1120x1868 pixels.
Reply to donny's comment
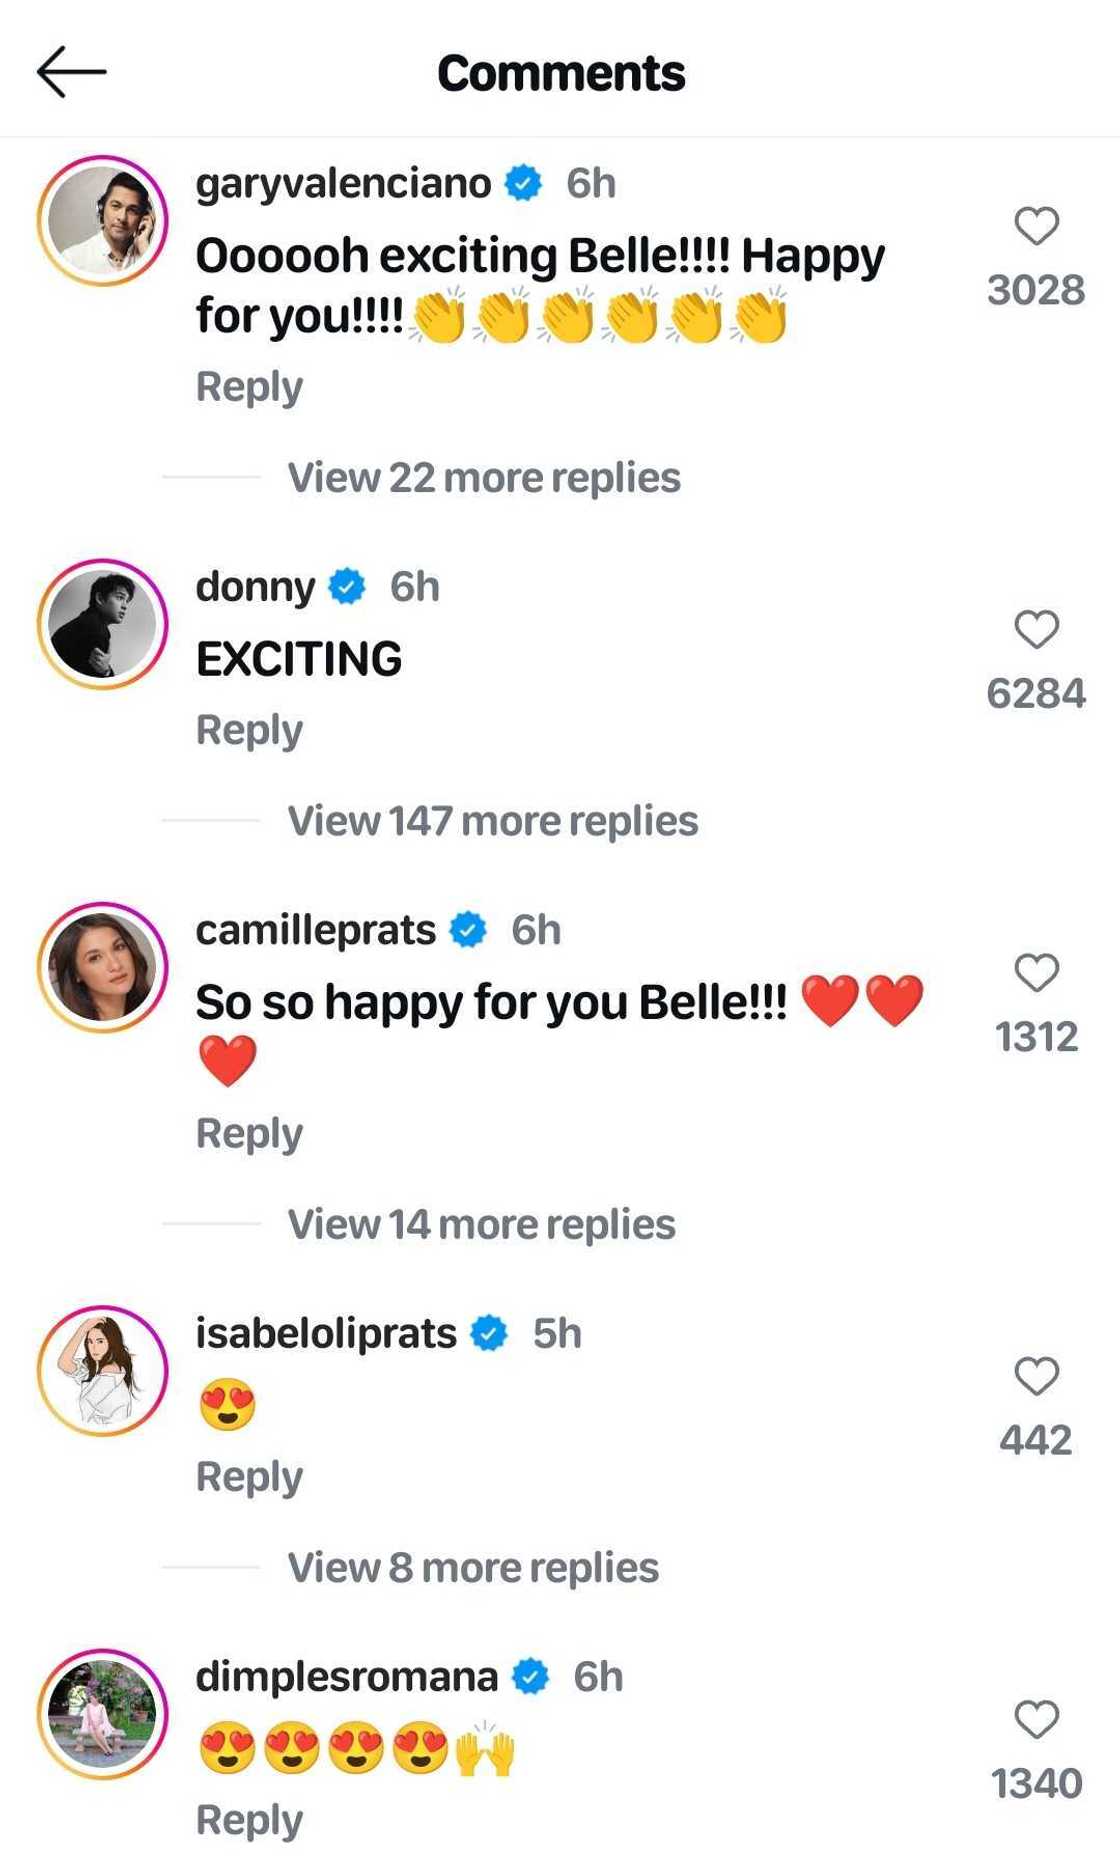[x=249, y=730]
